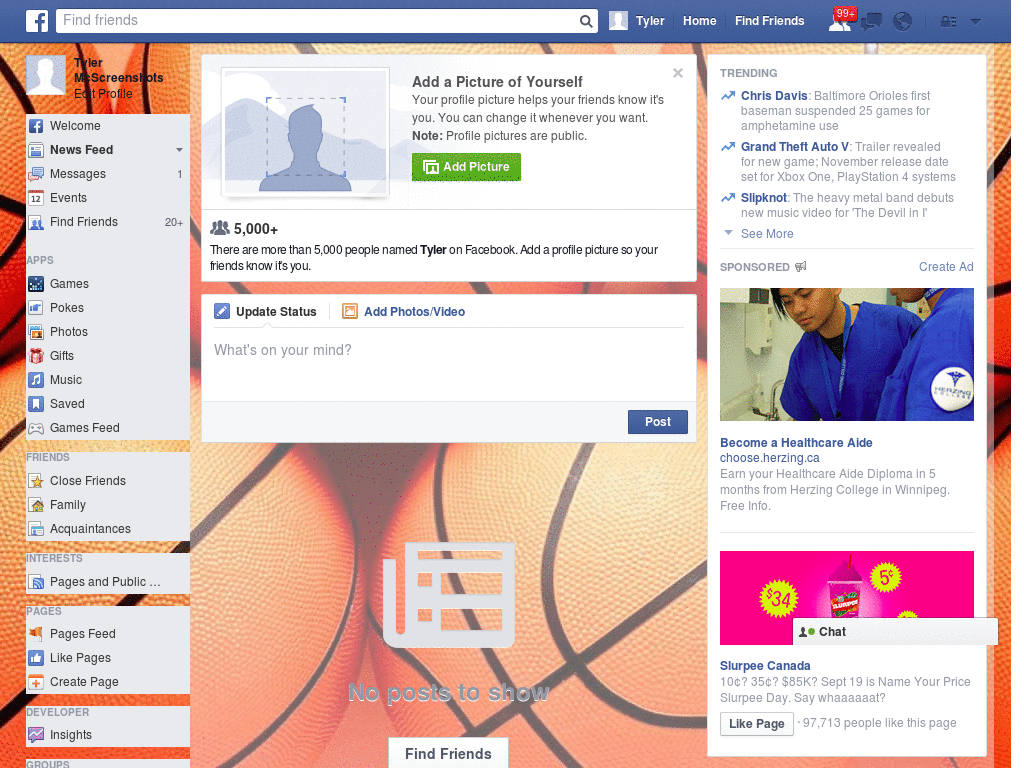Open Events calendar icon
The height and width of the screenshot is (768, 1024).
(x=36, y=199)
